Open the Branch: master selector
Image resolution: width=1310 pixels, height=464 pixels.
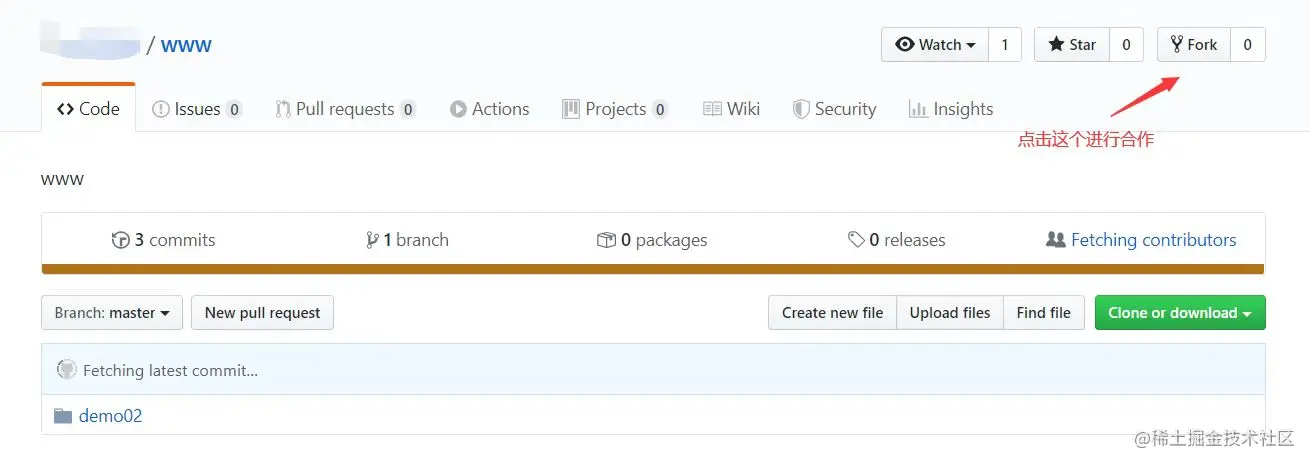coord(111,313)
